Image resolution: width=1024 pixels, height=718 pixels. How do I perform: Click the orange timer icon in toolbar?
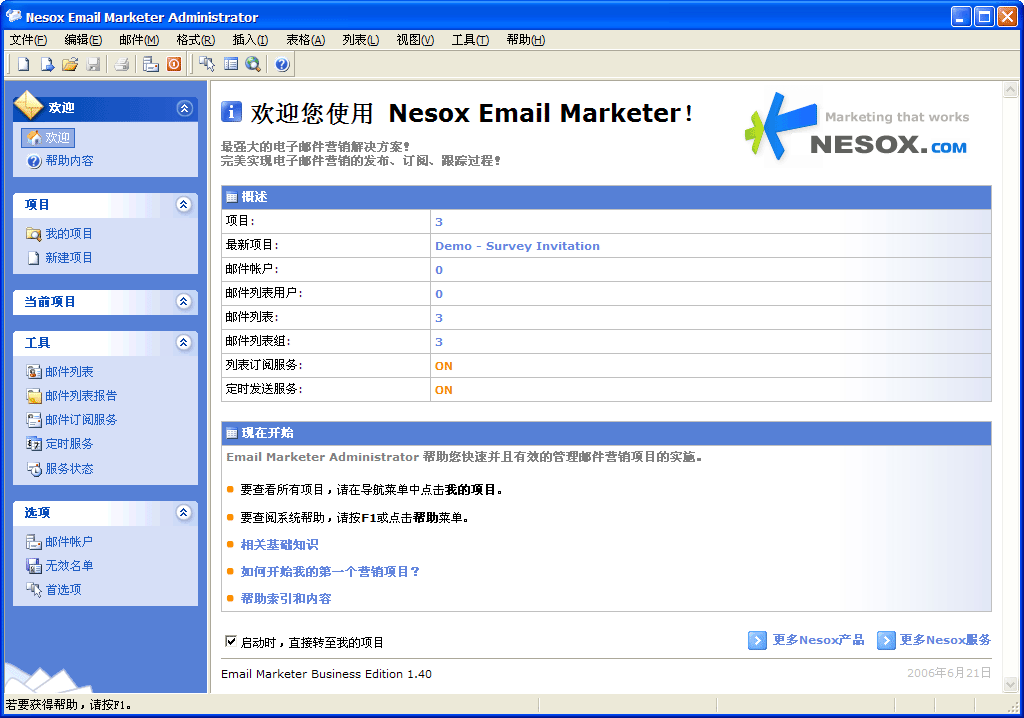(x=174, y=65)
